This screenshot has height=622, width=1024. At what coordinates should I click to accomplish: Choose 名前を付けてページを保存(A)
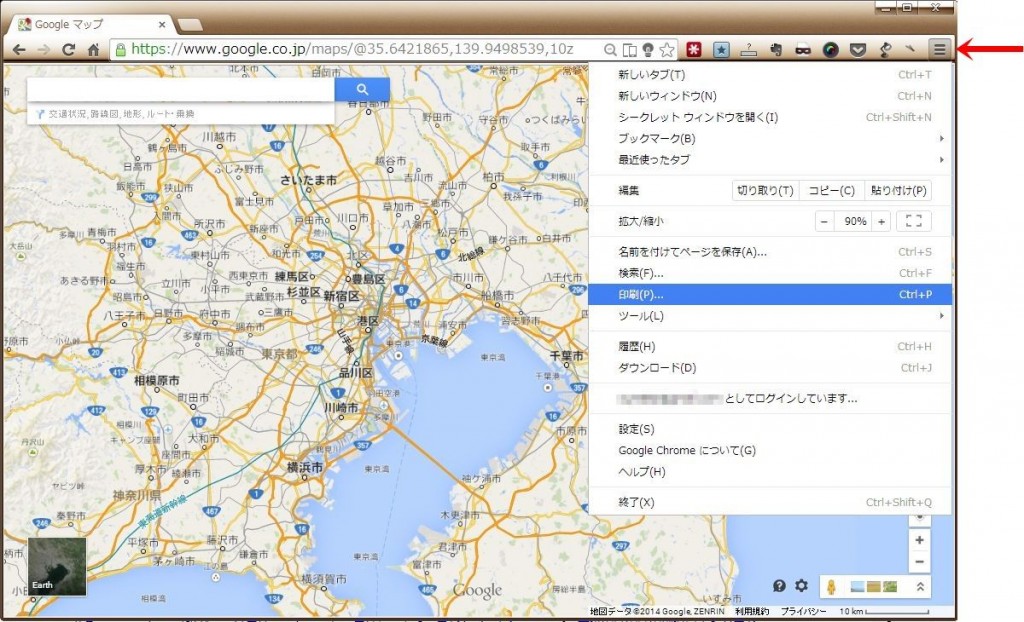tap(770, 252)
